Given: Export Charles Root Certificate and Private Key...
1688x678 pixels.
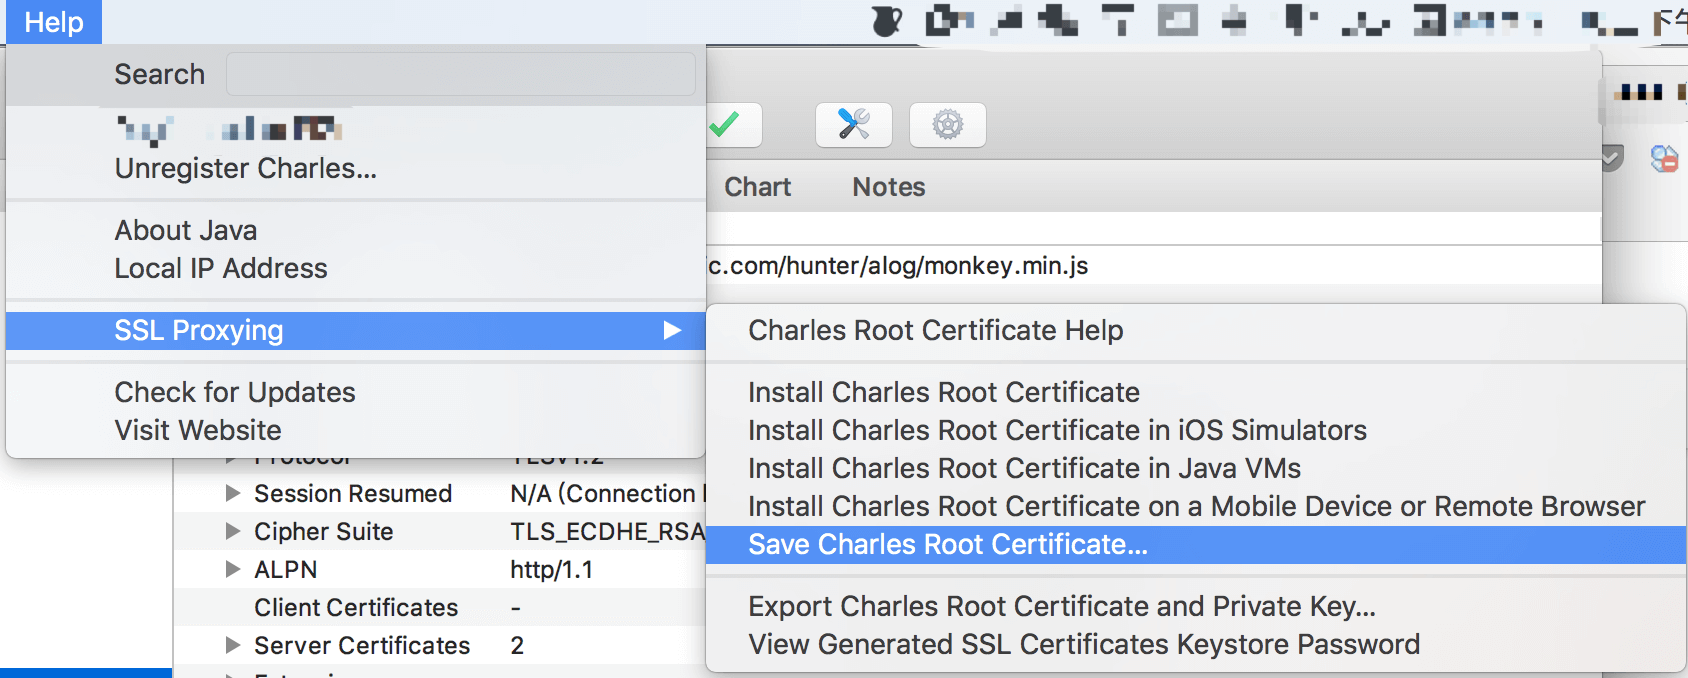Looking at the screenshot, I should point(1062,606).
